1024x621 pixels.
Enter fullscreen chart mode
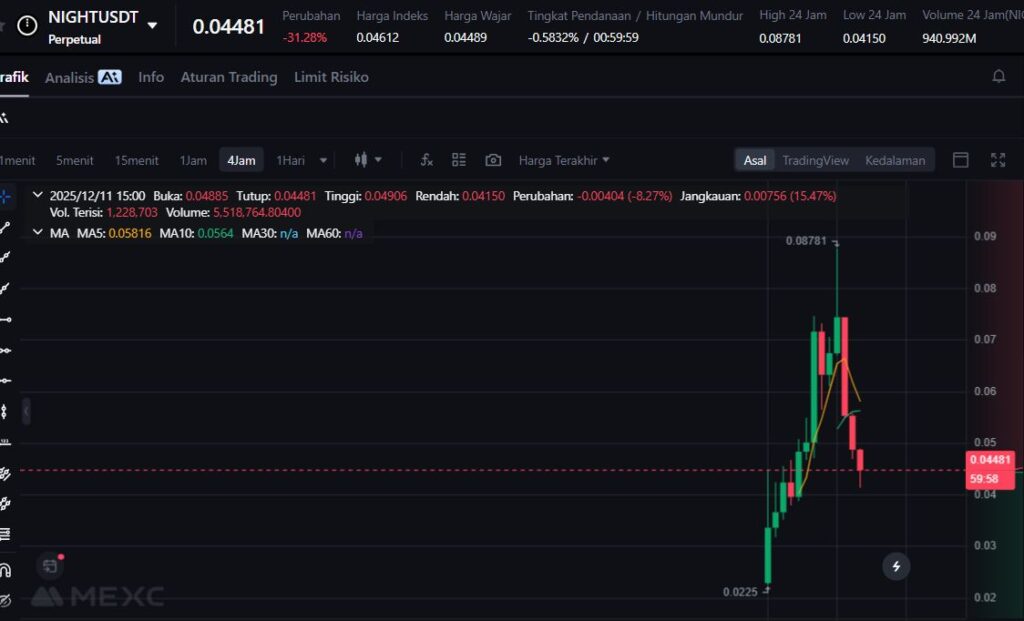point(997,160)
